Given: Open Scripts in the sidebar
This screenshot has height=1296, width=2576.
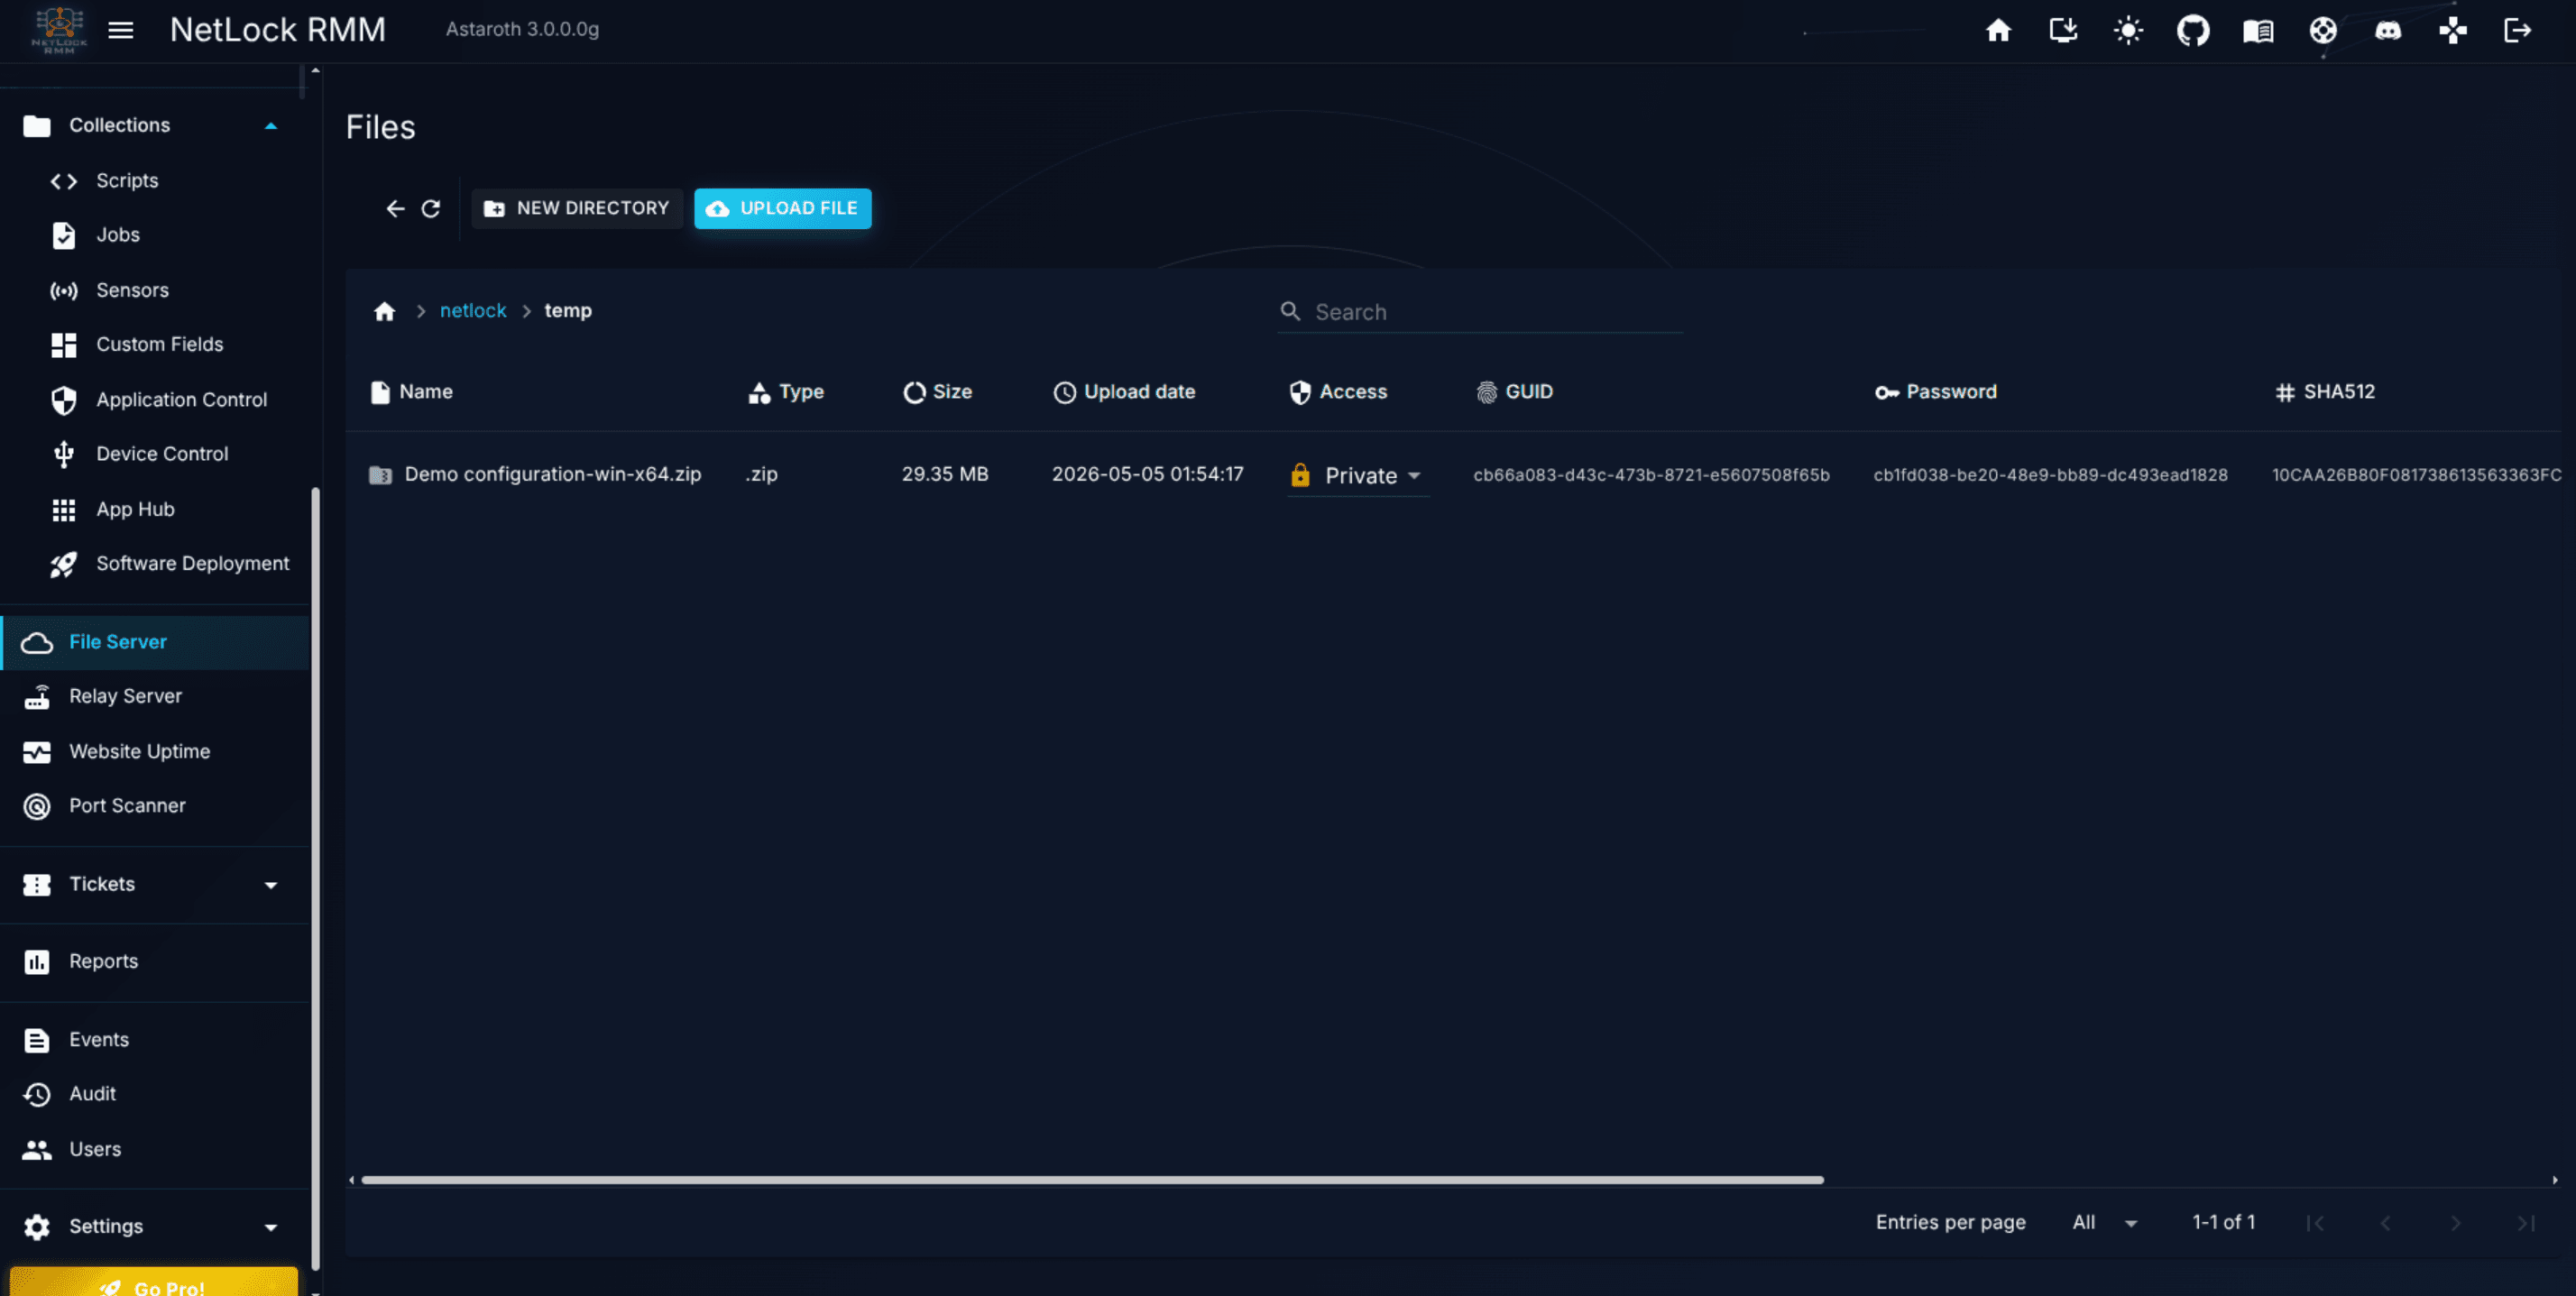Looking at the screenshot, I should click(155, 180).
